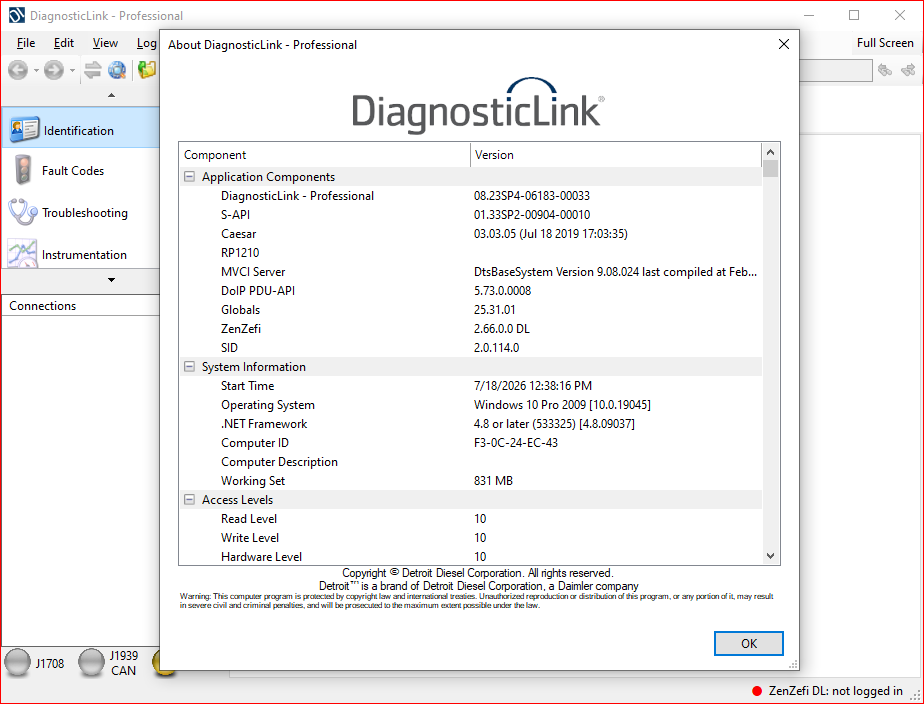The height and width of the screenshot is (704, 924).
Task: Click the Version column header
Action: tap(616, 155)
